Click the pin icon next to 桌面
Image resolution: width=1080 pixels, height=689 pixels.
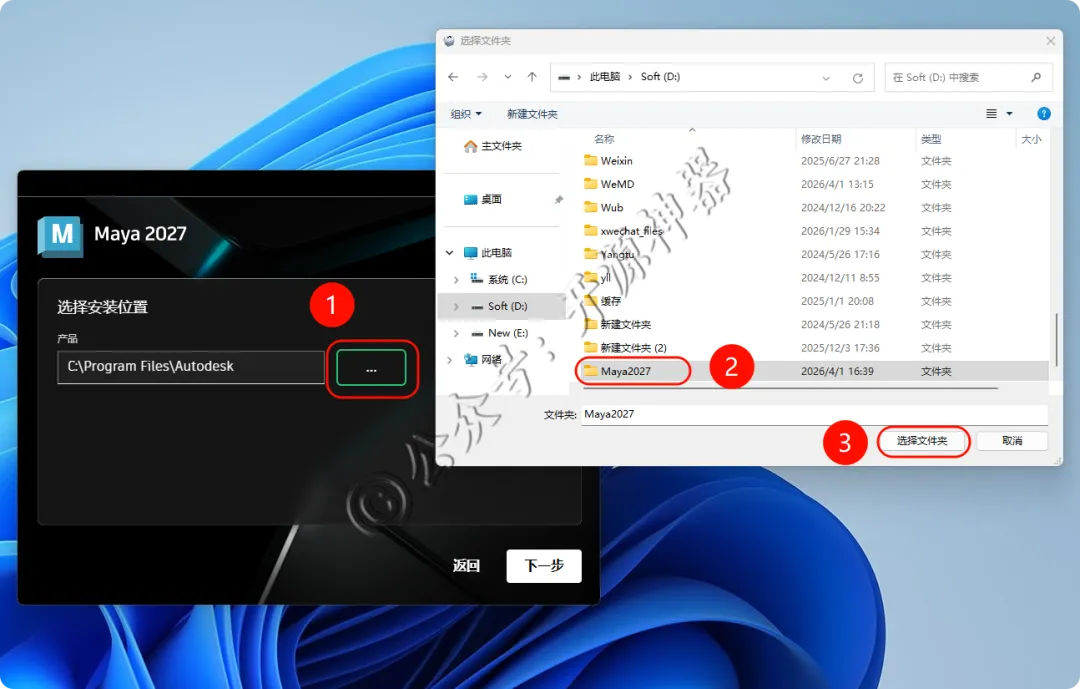pos(559,200)
